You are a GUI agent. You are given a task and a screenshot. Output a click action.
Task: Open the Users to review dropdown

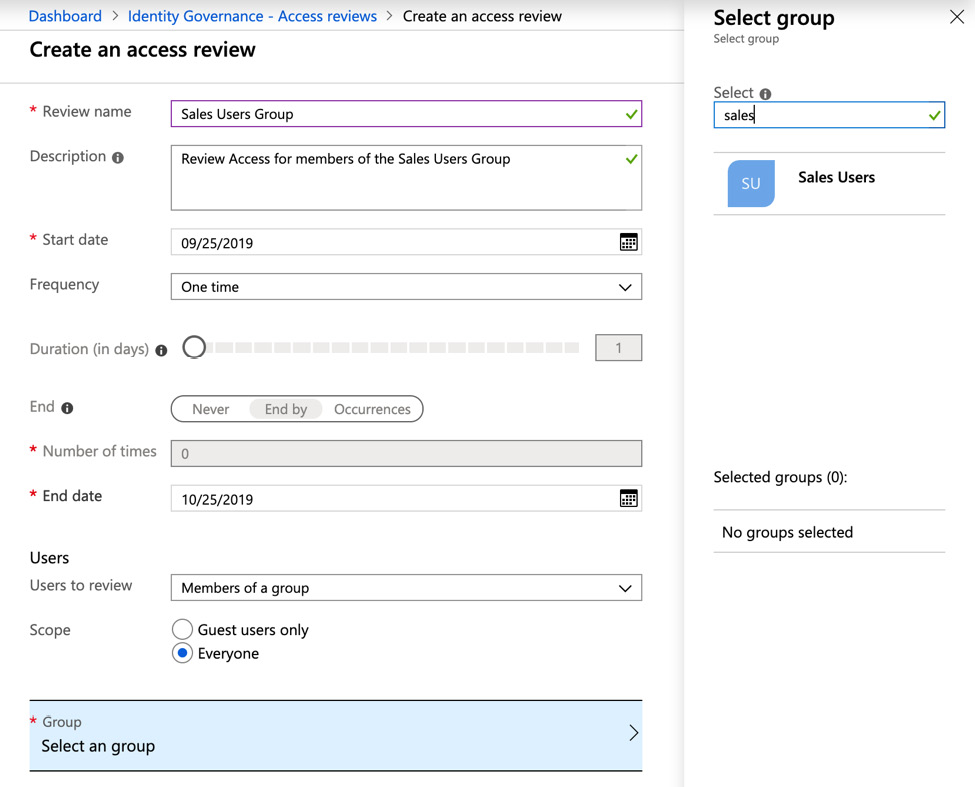406,588
